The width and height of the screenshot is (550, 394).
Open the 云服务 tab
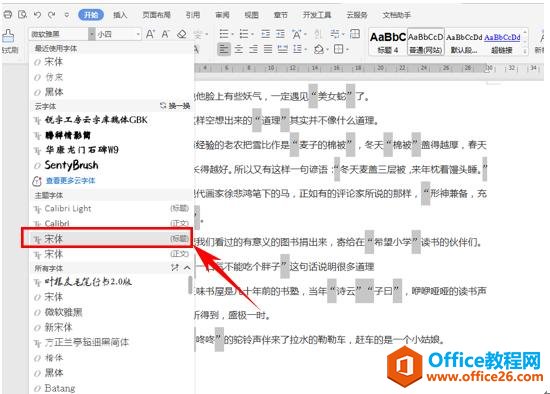[356, 15]
